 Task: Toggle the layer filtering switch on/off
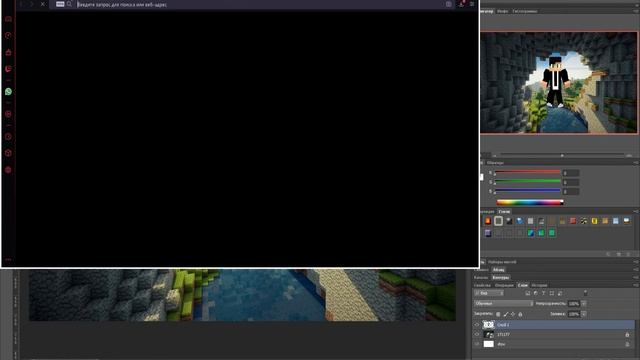tap(586, 293)
